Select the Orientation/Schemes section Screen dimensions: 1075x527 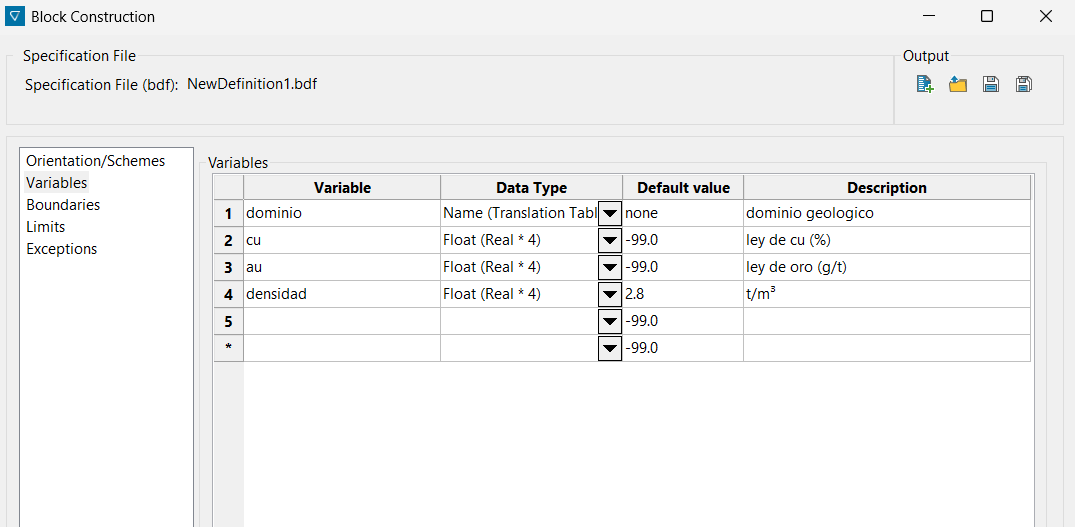[x=95, y=161]
